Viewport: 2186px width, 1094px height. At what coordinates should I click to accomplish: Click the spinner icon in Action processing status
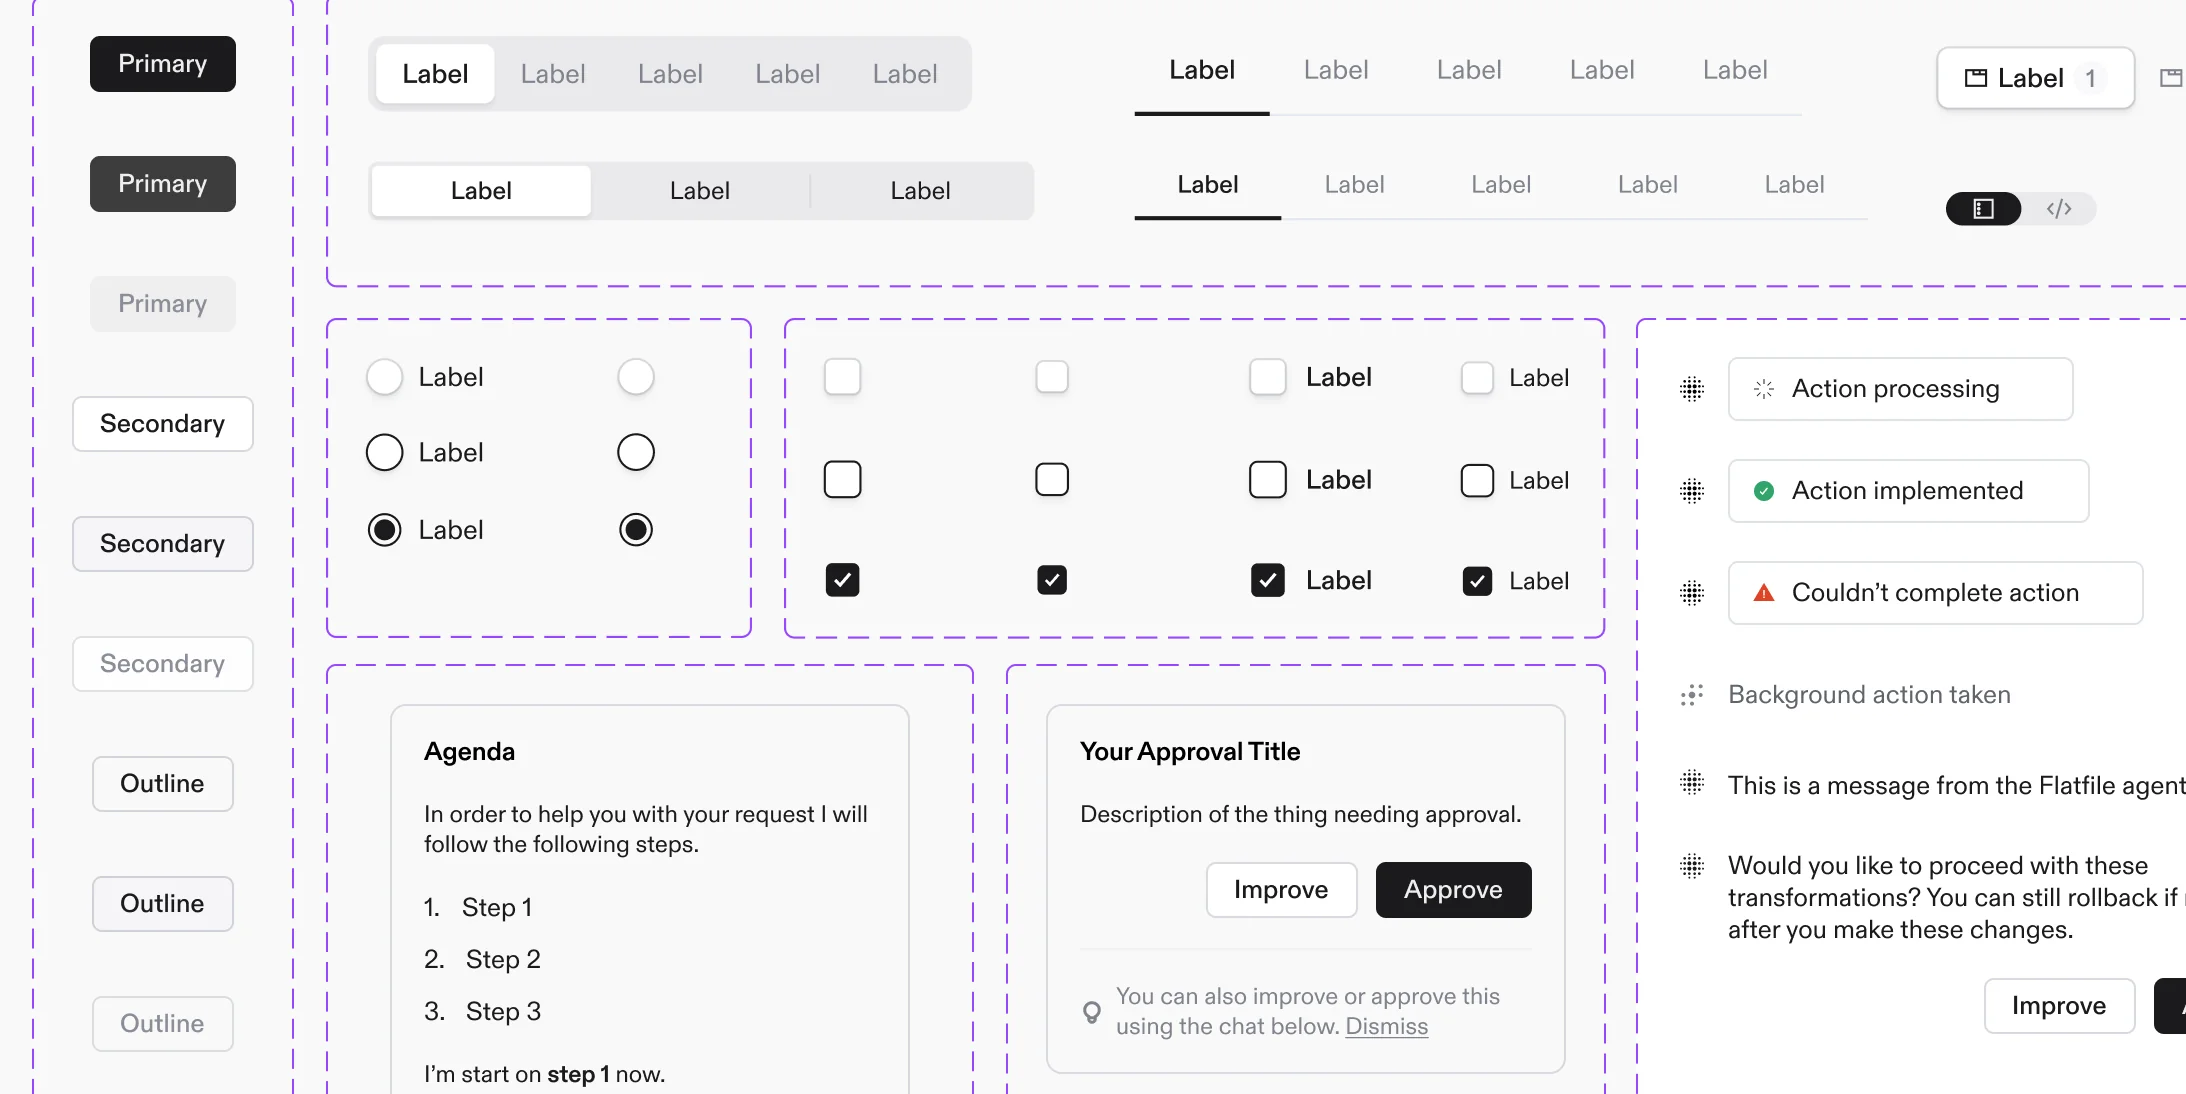[x=1762, y=389]
